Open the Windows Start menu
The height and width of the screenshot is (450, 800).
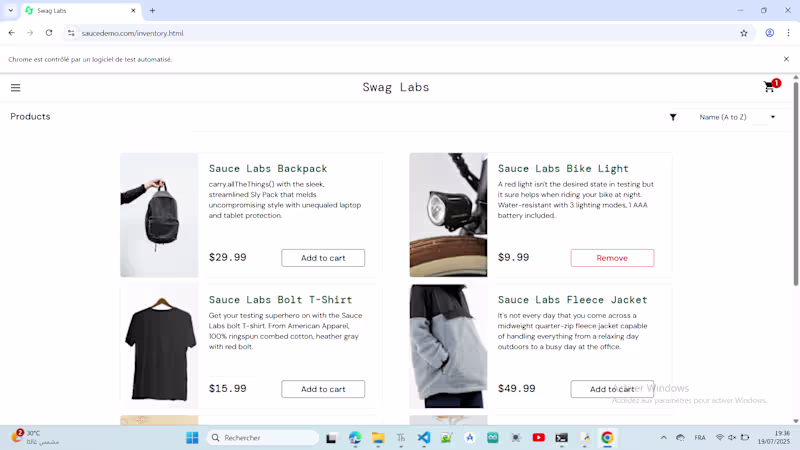coord(192,438)
